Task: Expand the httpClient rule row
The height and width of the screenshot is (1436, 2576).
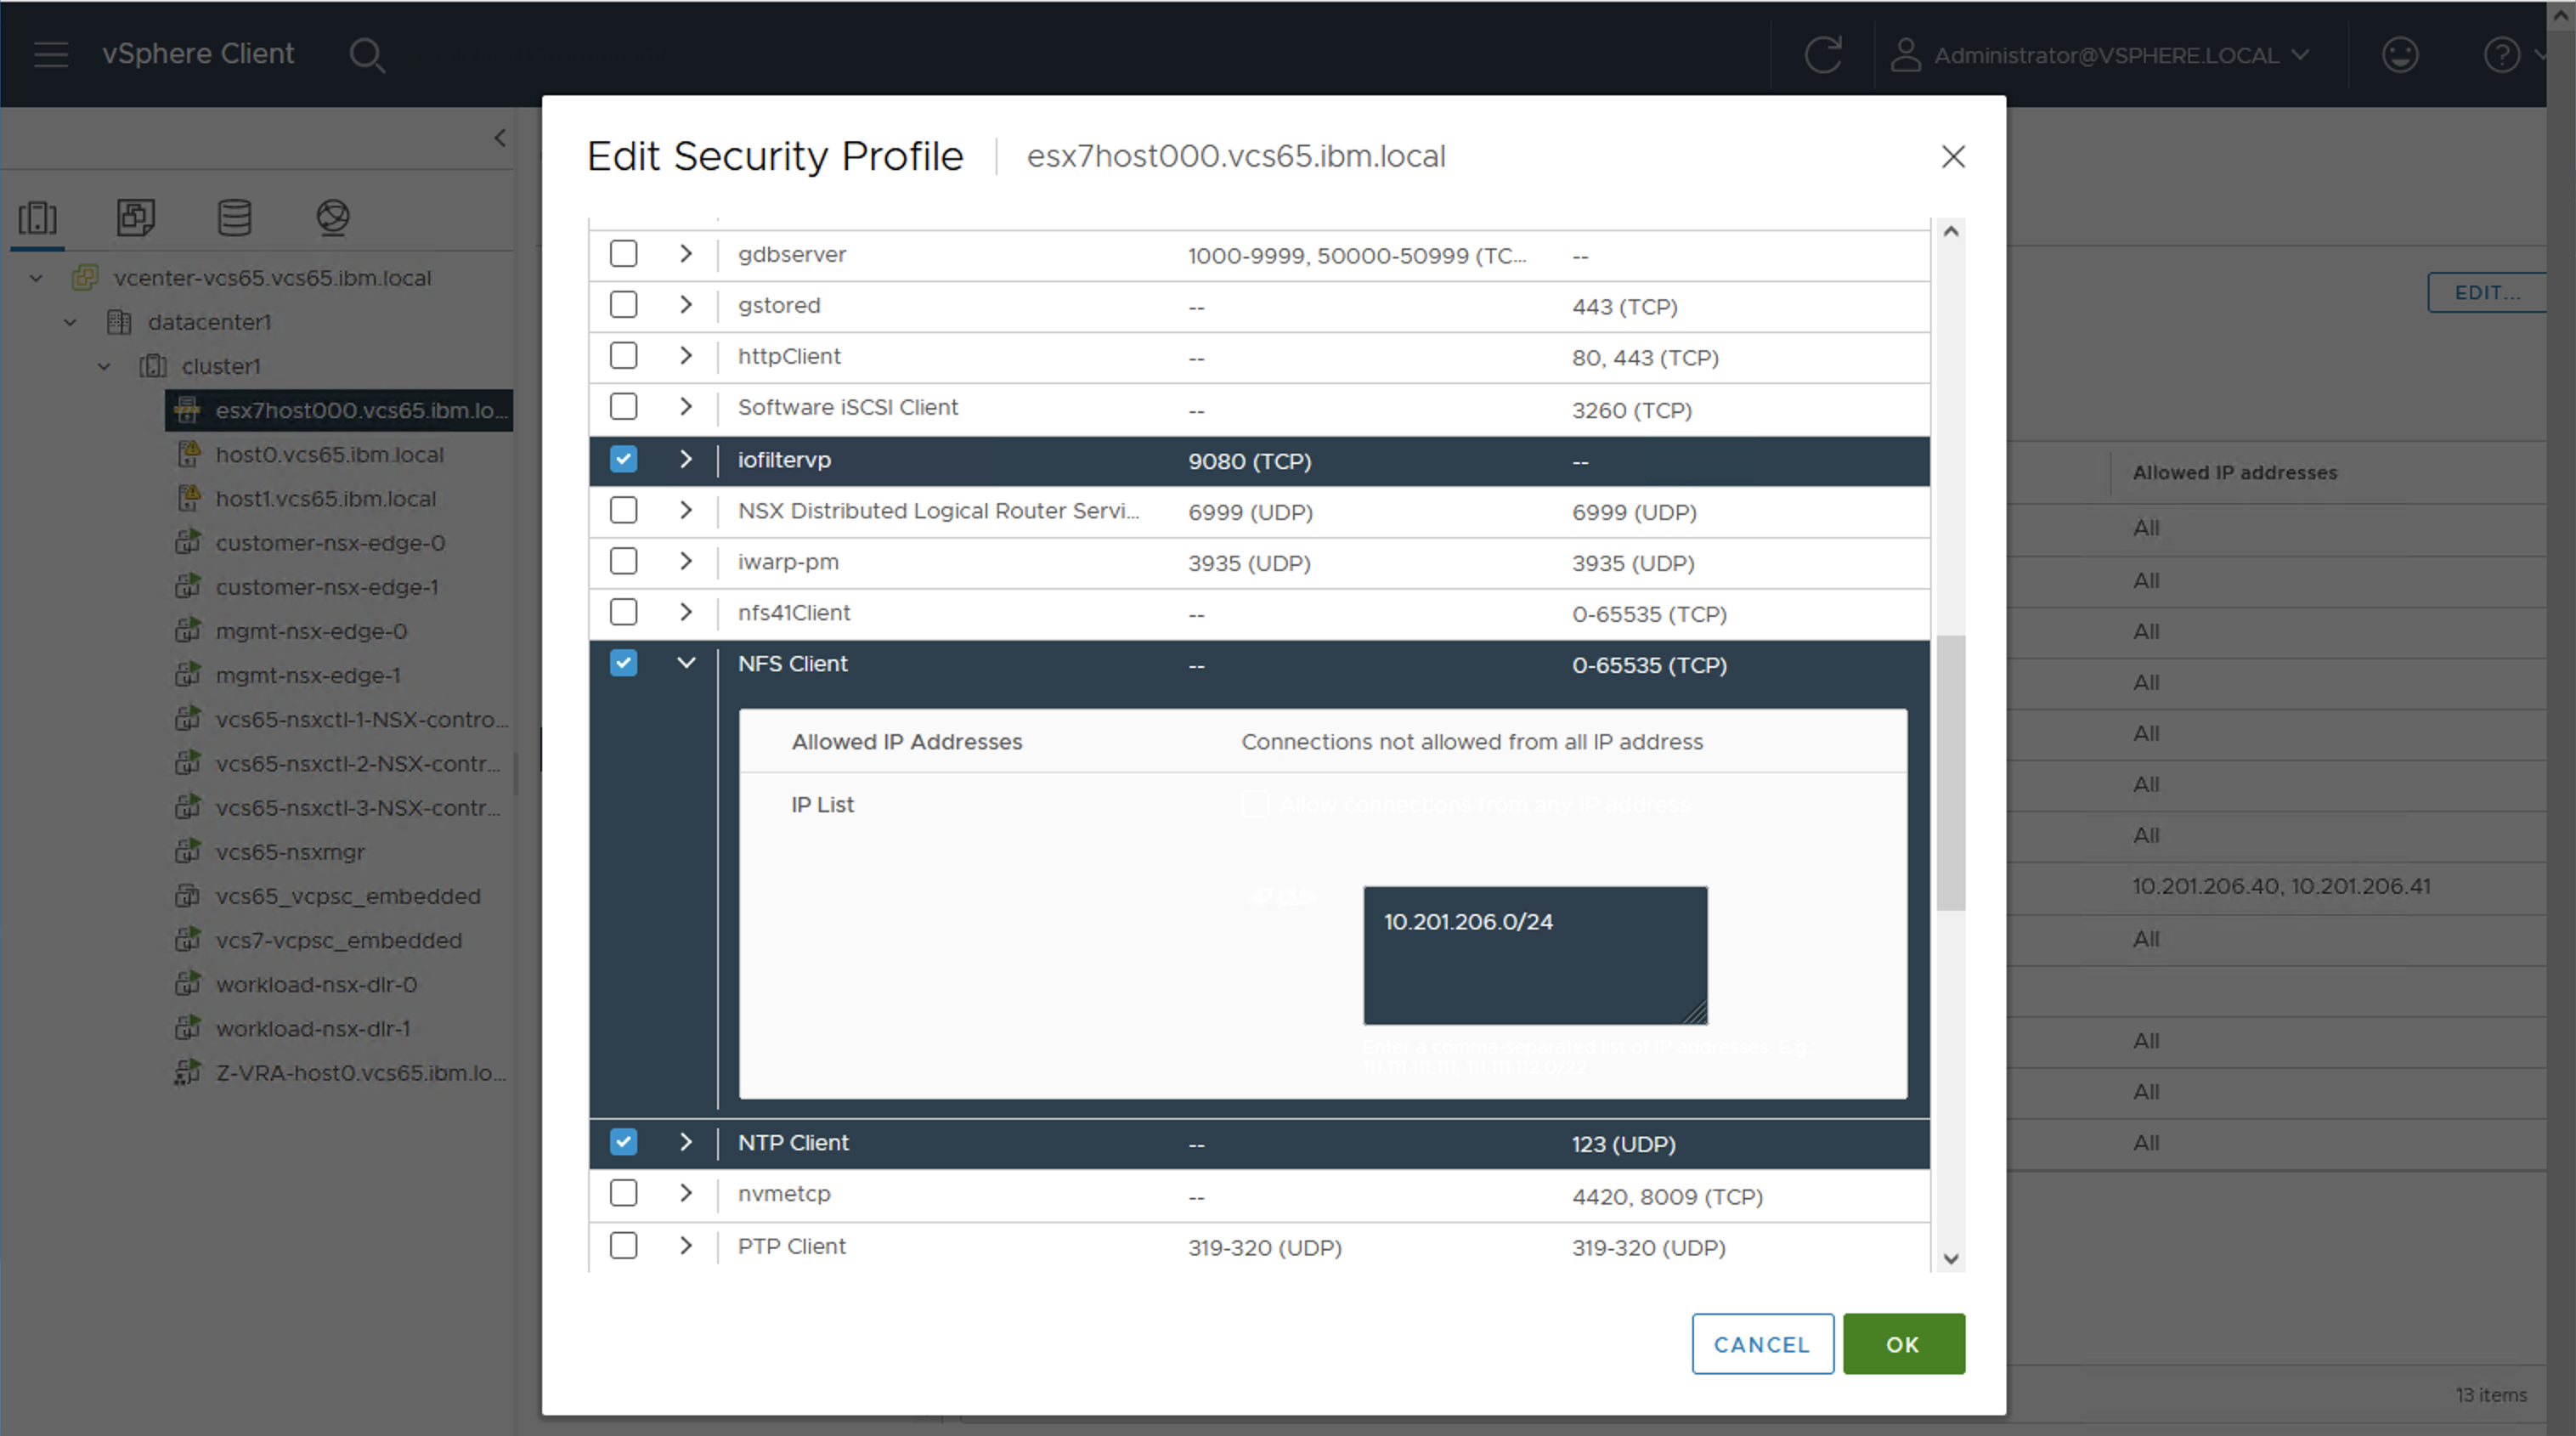Action: [x=686, y=356]
